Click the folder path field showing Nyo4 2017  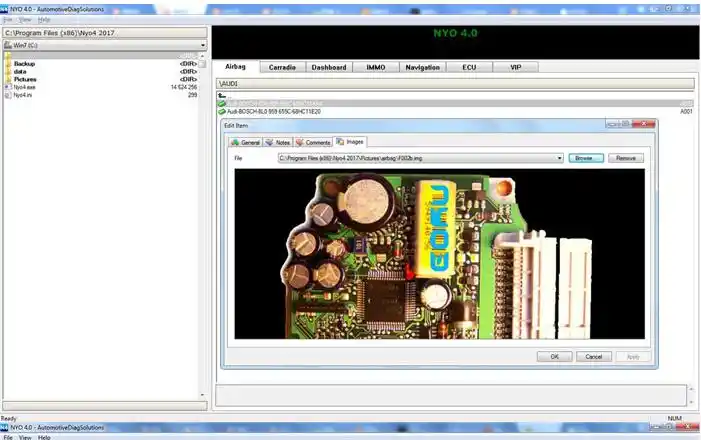(x=105, y=33)
